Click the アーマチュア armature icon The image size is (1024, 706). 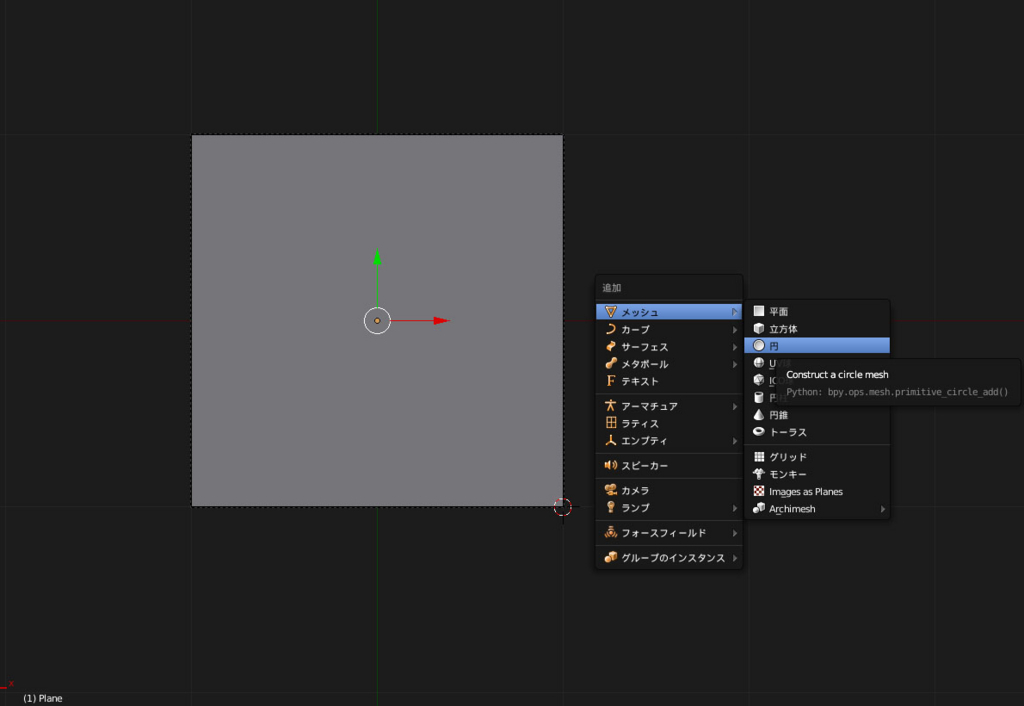coord(611,406)
